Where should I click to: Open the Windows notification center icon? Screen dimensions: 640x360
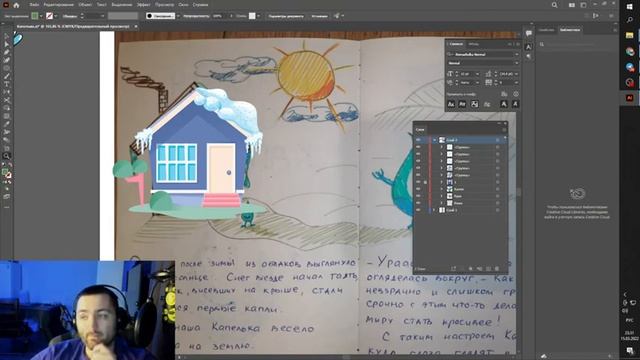pos(630,351)
